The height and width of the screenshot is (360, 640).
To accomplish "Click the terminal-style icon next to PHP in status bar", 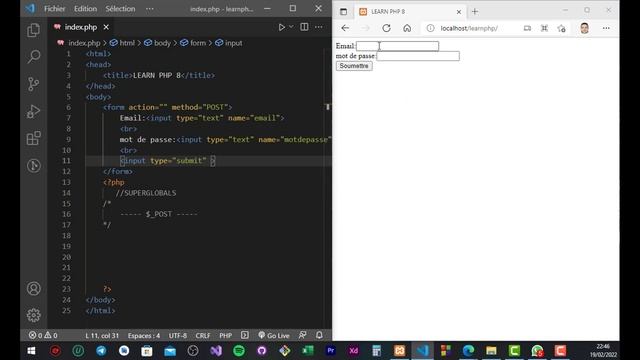I will click(244, 335).
